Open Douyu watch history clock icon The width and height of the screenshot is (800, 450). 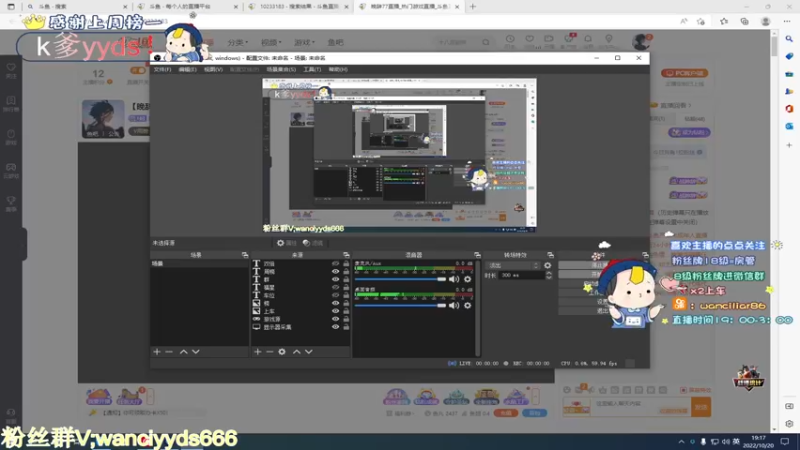point(510,39)
